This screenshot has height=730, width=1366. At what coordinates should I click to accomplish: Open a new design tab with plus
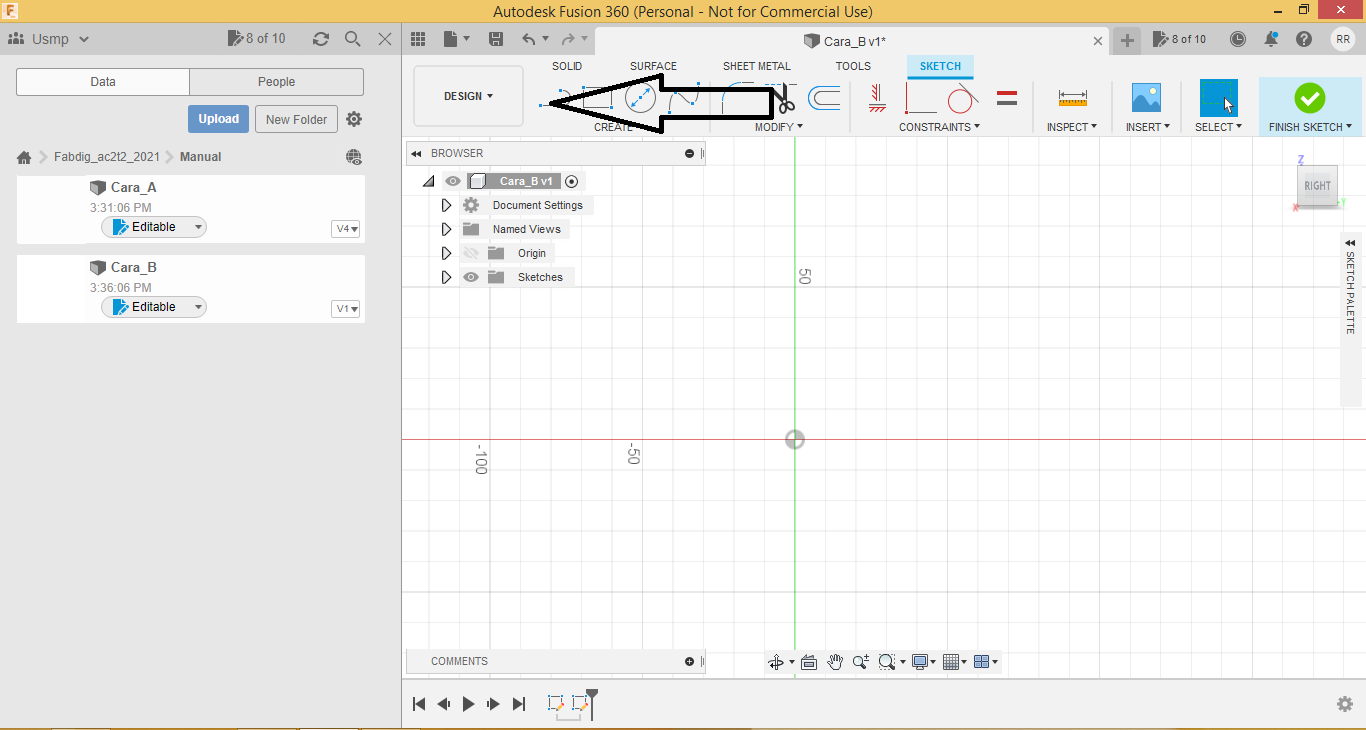(x=1127, y=40)
